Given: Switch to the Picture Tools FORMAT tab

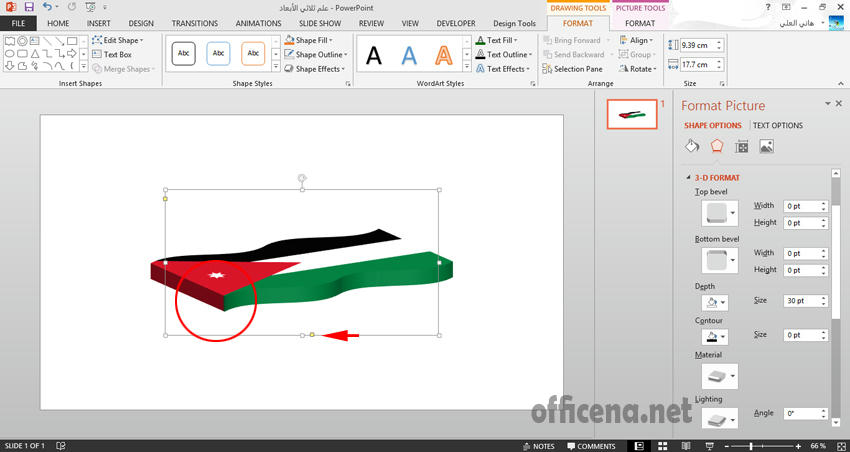Looking at the screenshot, I should (x=640, y=23).
